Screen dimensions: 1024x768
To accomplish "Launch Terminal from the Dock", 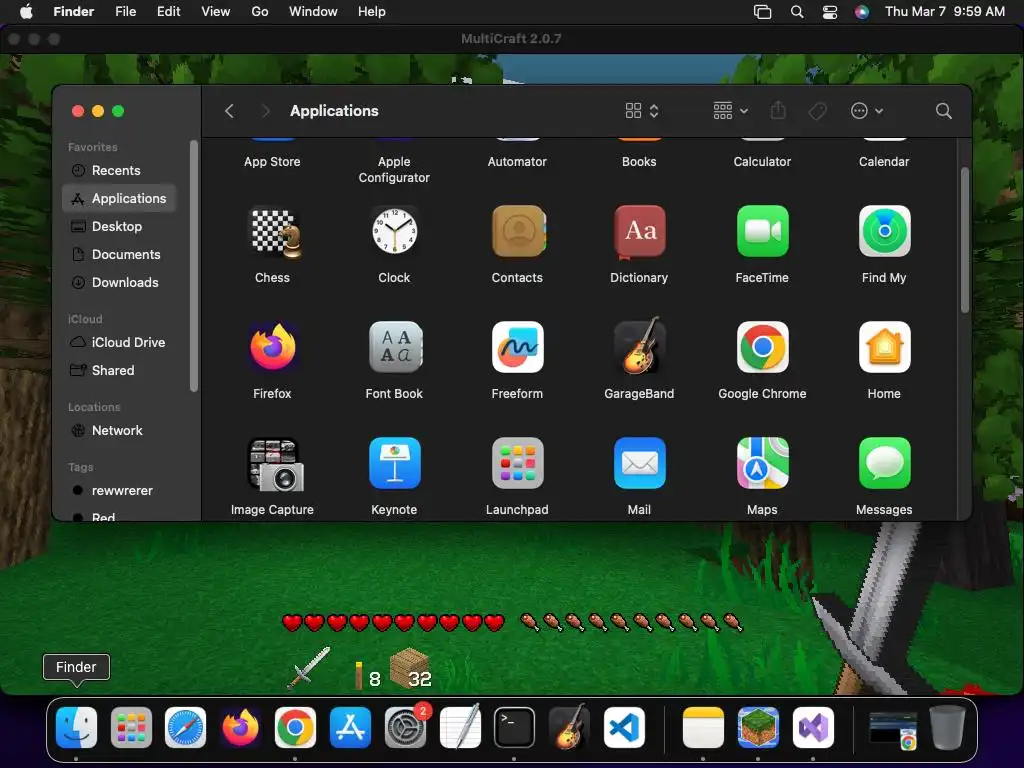I will (x=515, y=728).
